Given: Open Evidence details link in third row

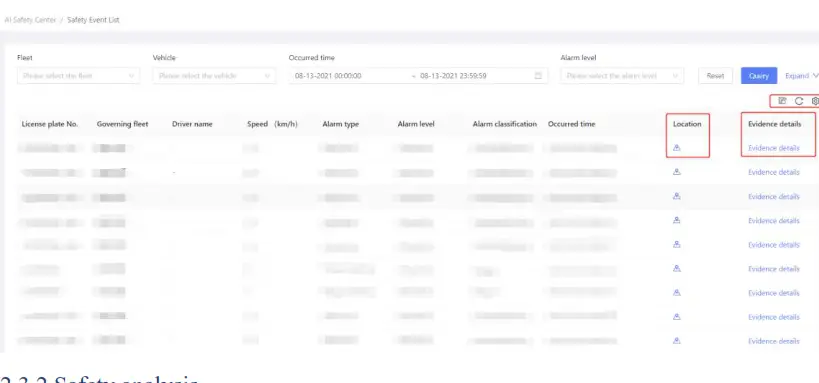Looking at the screenshot, I should pos(774,196).
